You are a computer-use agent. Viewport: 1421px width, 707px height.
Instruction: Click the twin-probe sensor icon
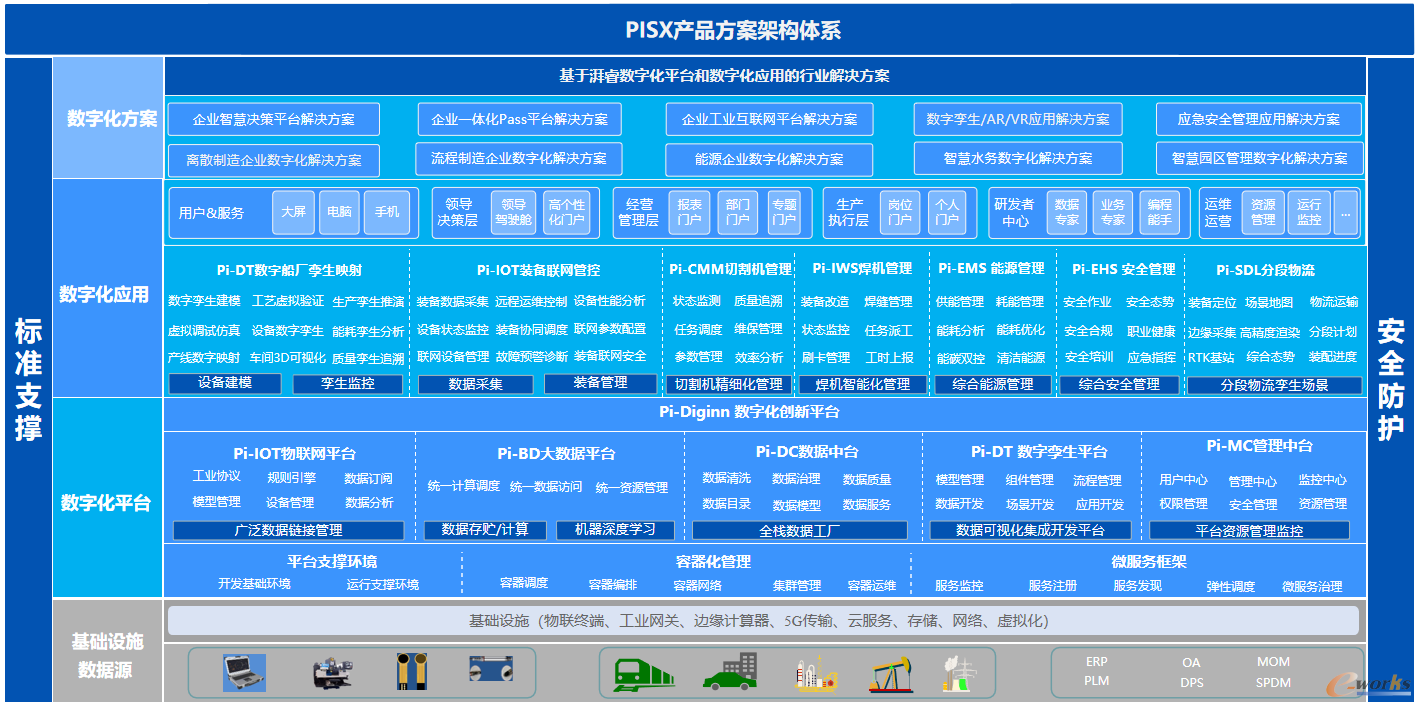(x=409, y=673)
